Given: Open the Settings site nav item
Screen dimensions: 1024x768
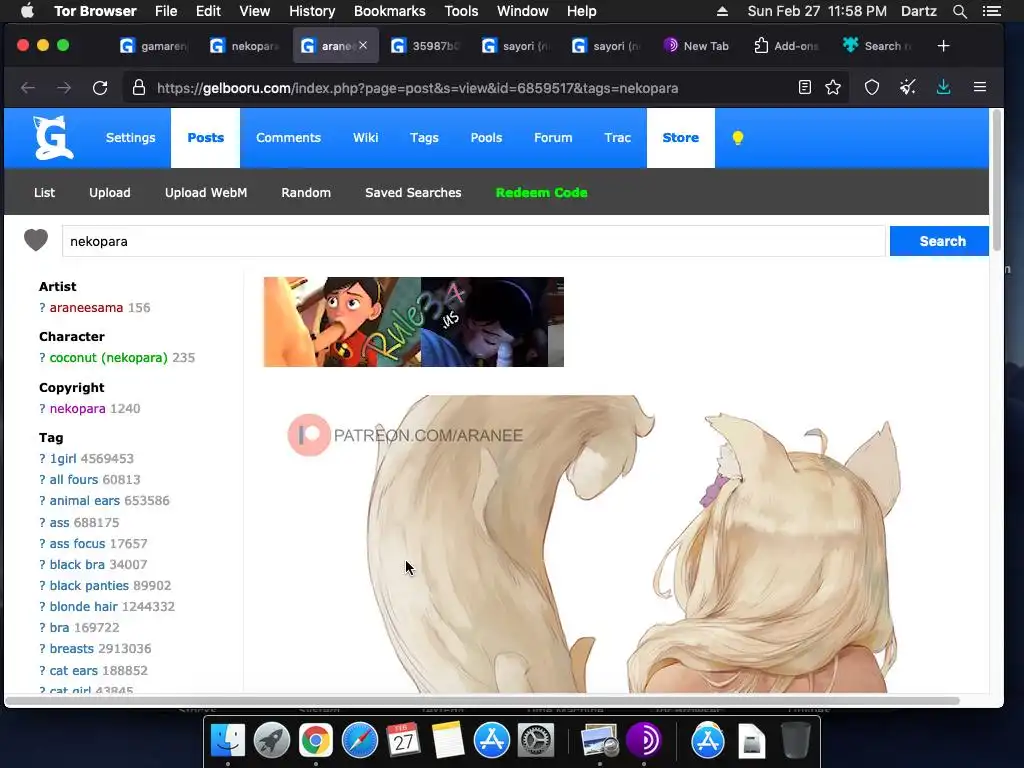Looking at the screenshot, I should [131, 138].
